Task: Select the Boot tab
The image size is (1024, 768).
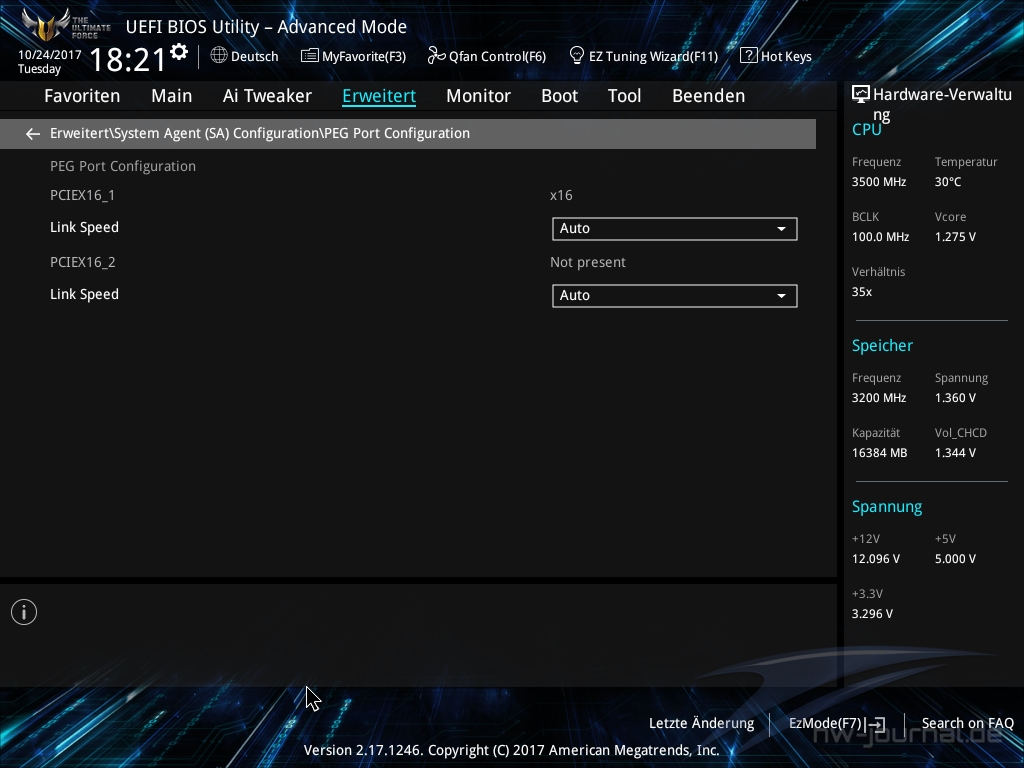Action: coord(559,96)
